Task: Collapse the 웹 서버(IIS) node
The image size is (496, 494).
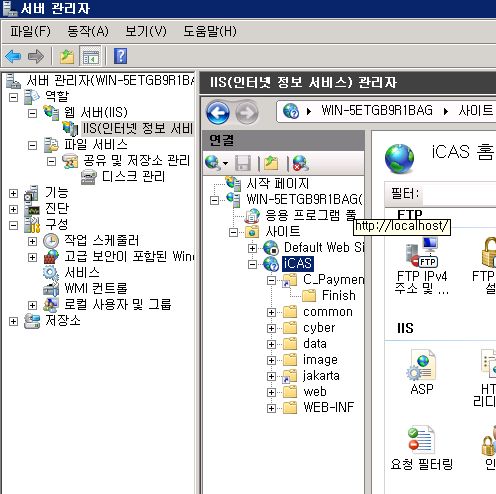Action: click(x=32, y=113)
